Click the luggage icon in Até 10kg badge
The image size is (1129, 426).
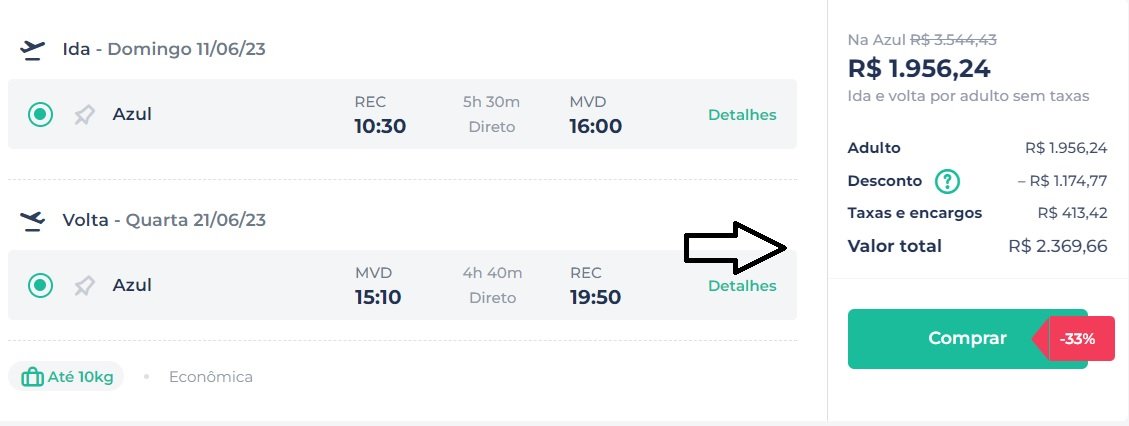click(x=32, y=377)
